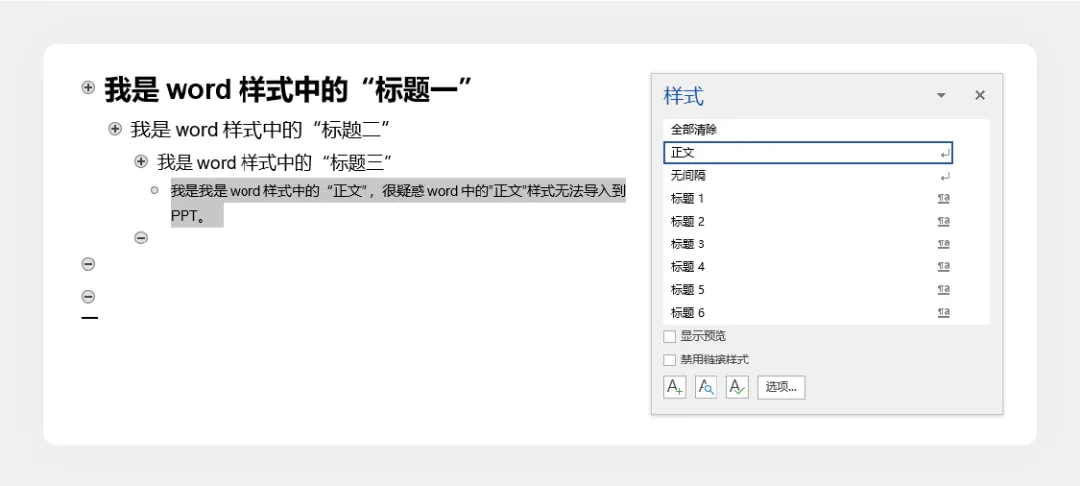The height and width of the screenshot is (486, 1080).
Task: Click the linked style icon beside 标题 2
Action: (944, 222)
